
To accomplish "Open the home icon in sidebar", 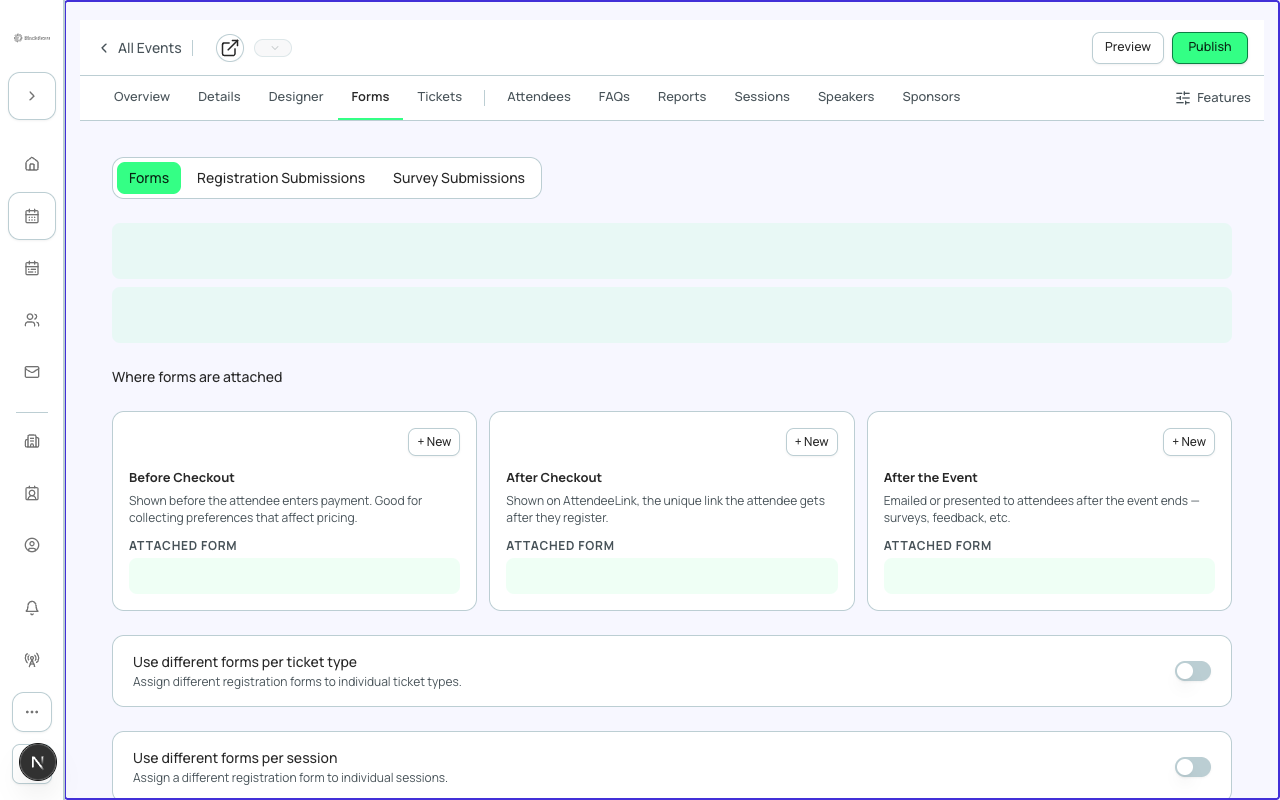I will pos(32,164).
